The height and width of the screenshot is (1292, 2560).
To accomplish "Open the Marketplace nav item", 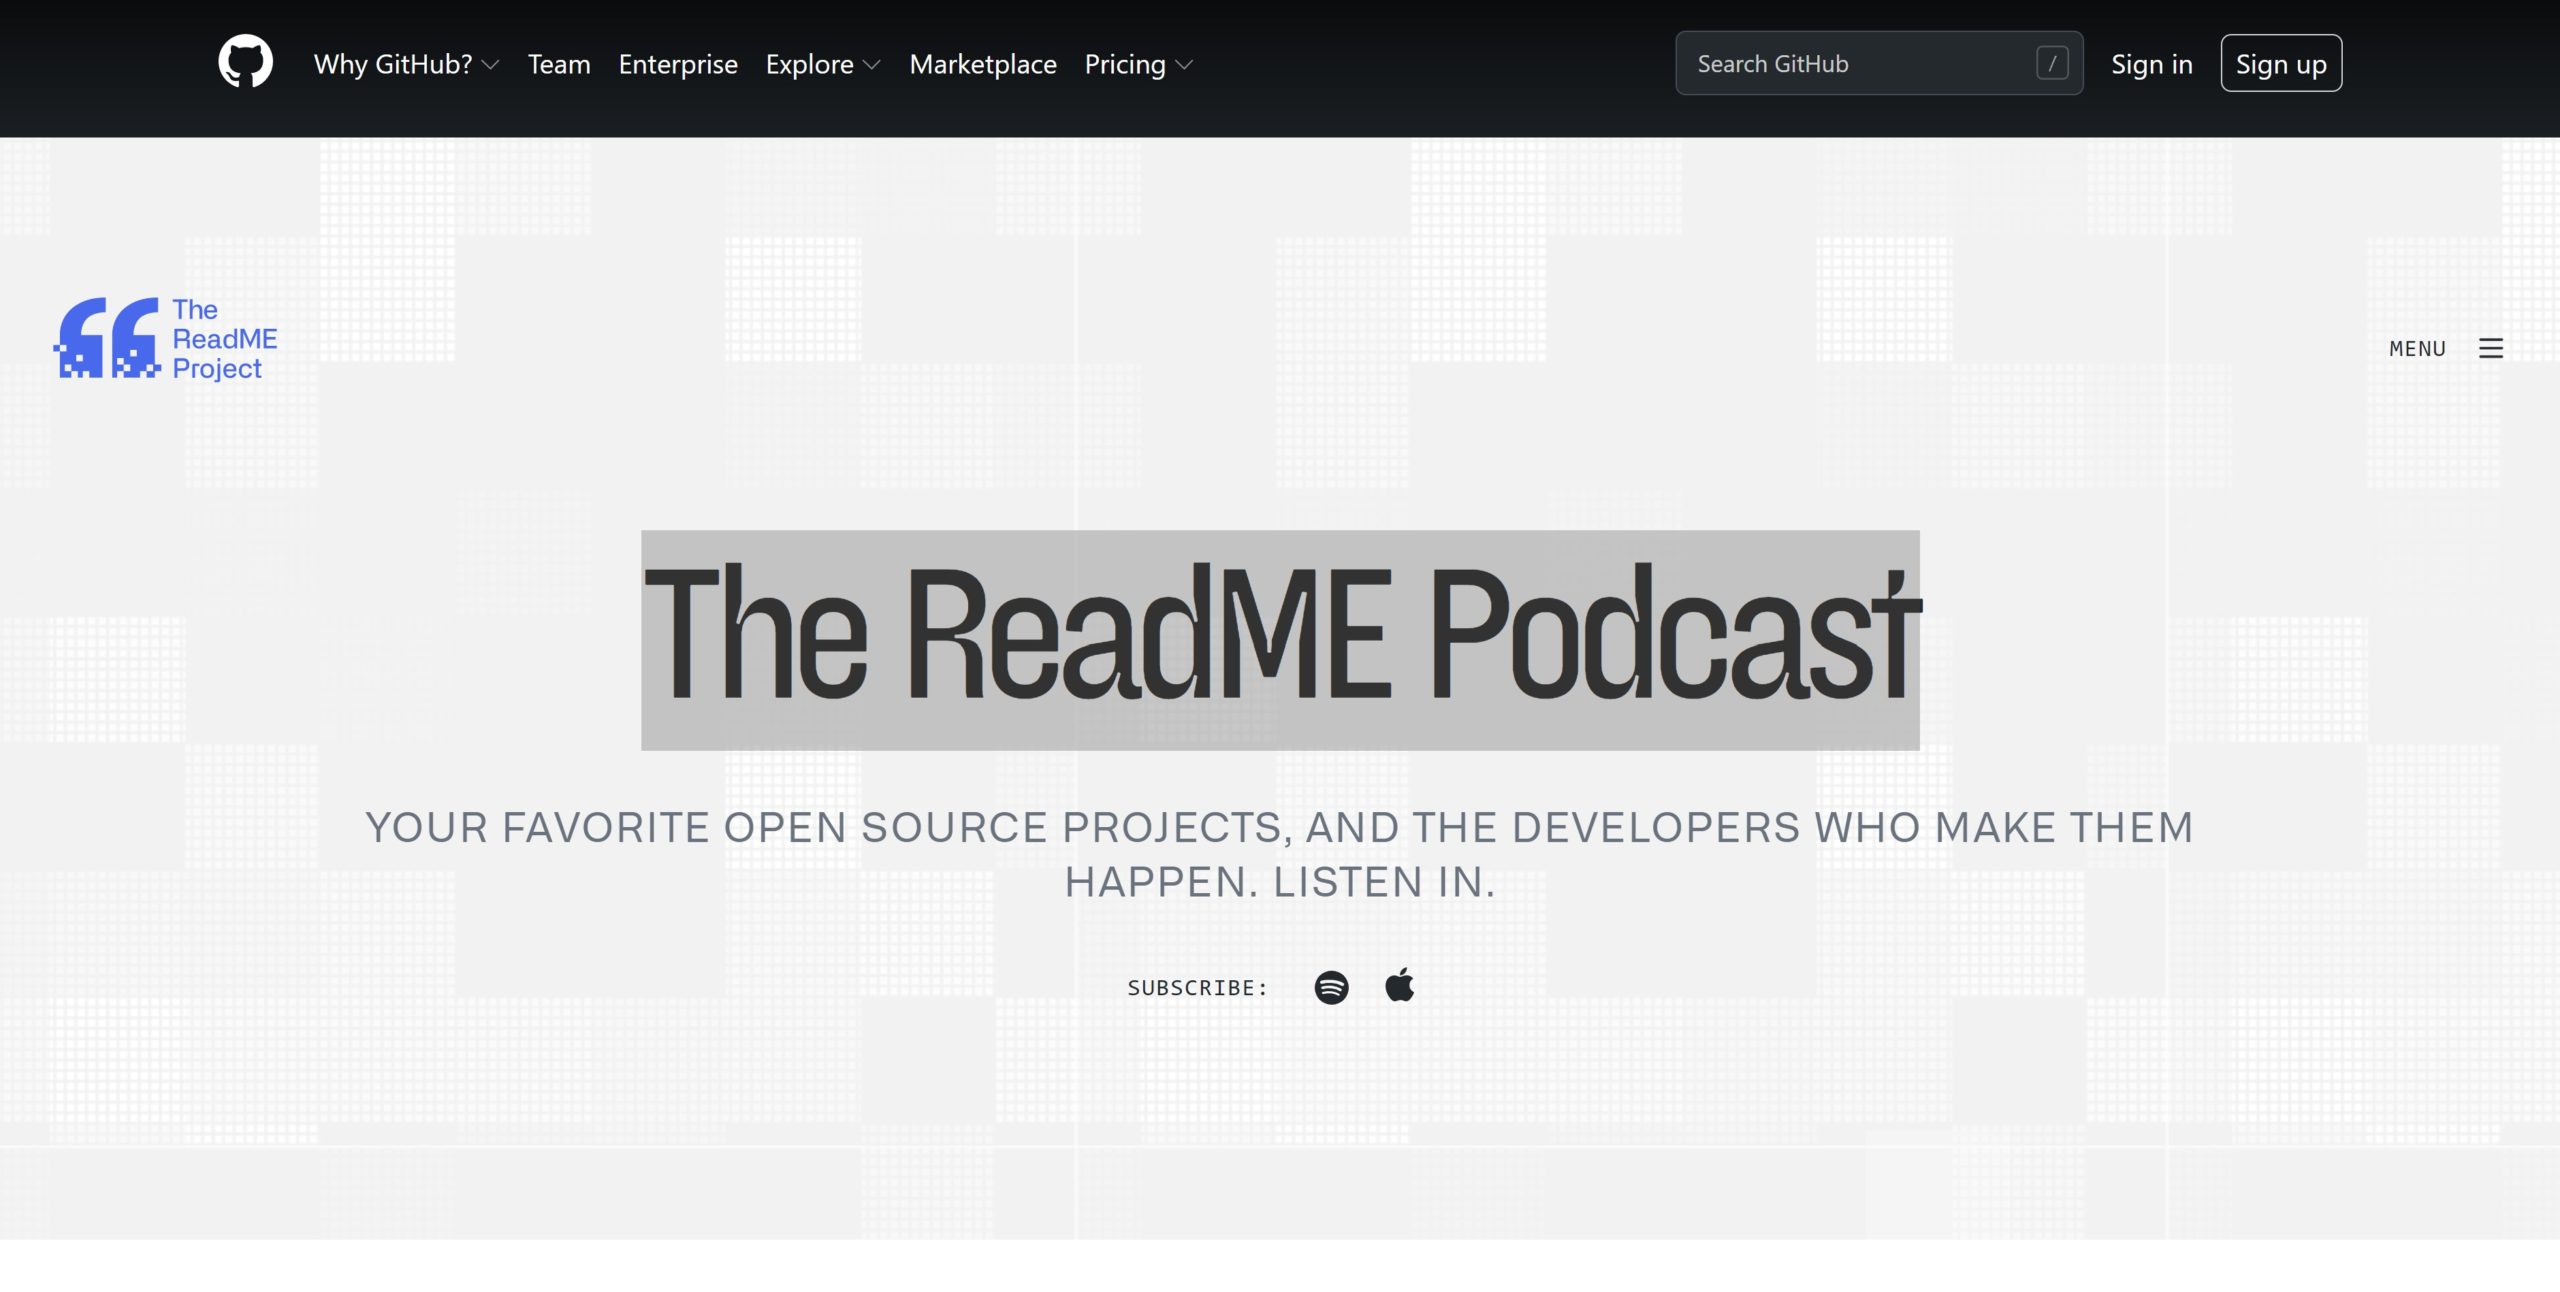I will [x=983, y=64].
